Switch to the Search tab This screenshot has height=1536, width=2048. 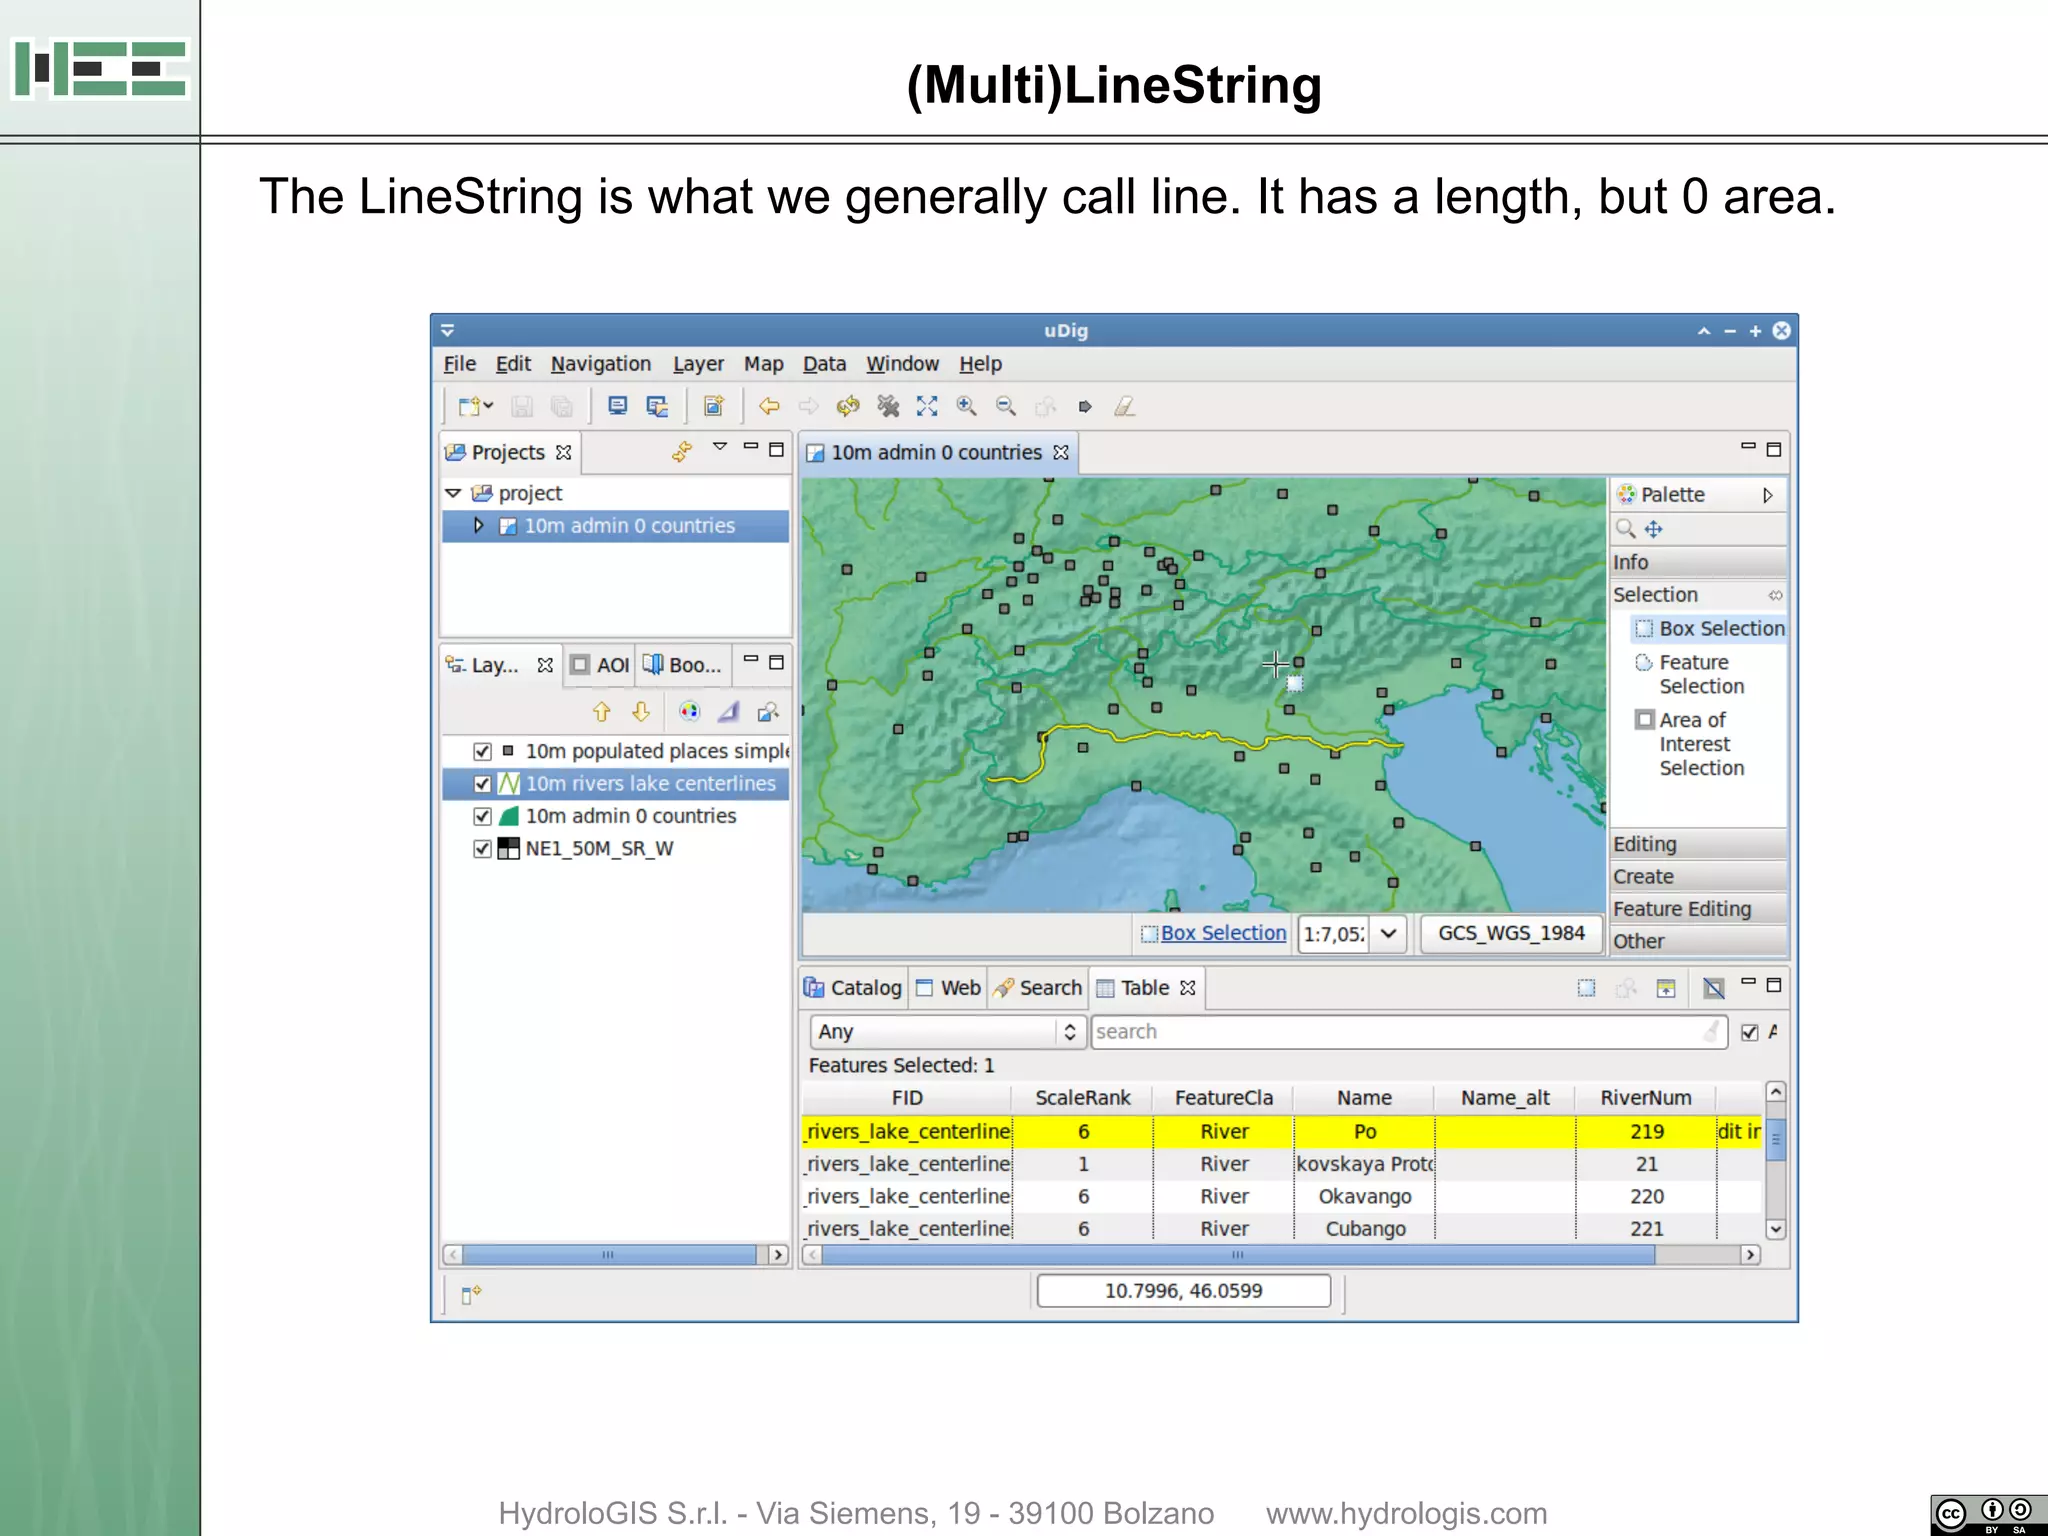pos(1037,988)
